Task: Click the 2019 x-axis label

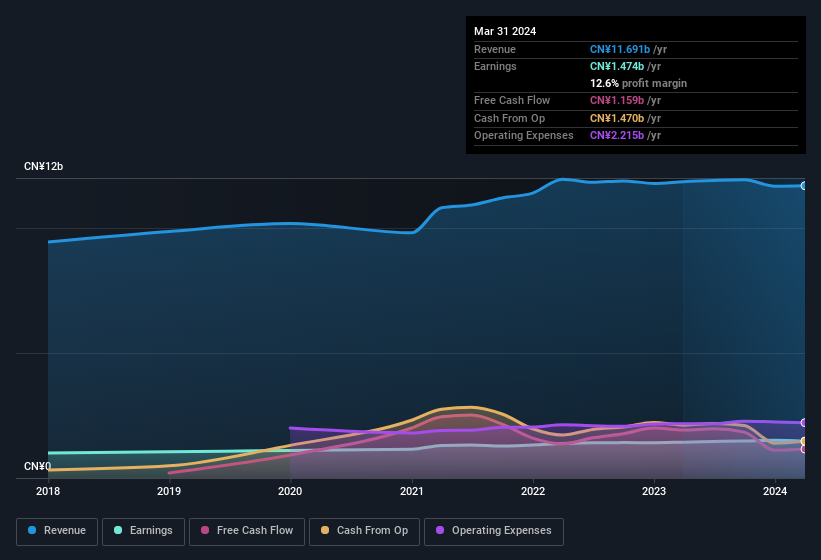Action: click(x=169, y=491)
